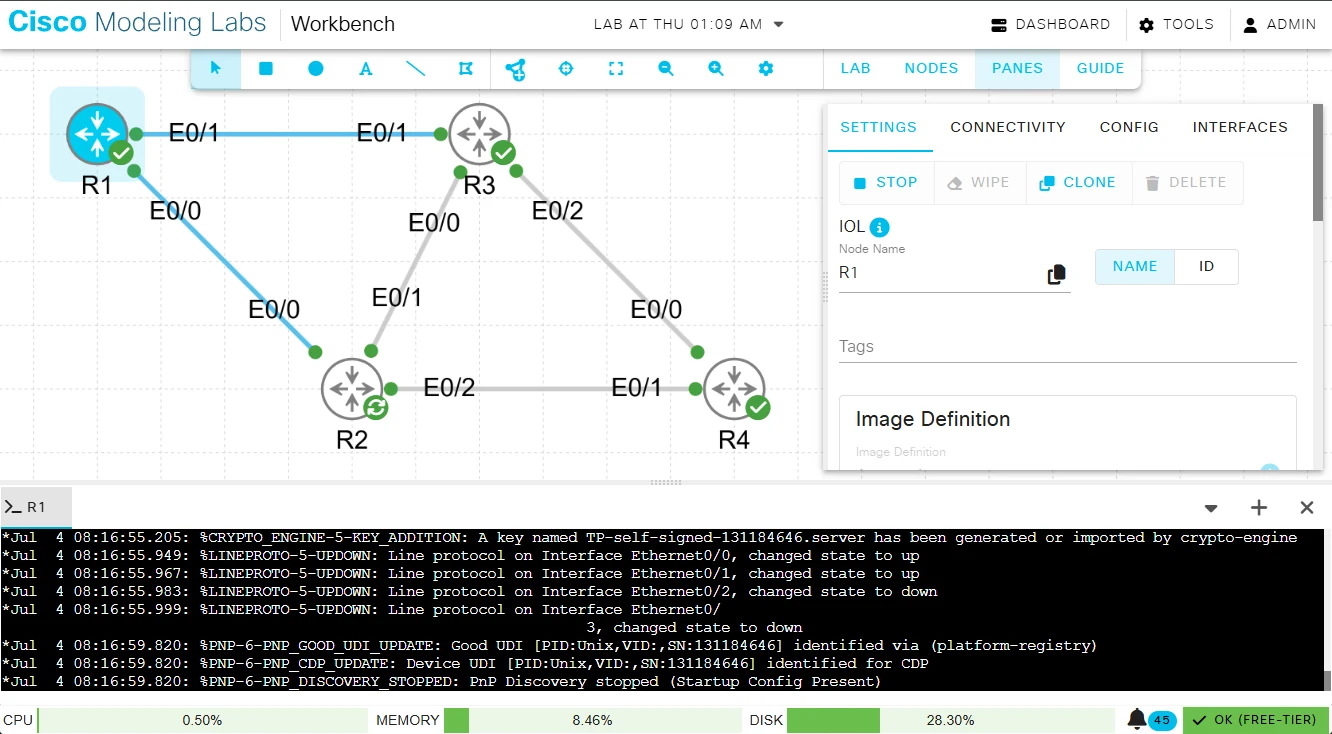
Task: Expand the console pane dropdown arrow
Action: (x=1211, y=508)
